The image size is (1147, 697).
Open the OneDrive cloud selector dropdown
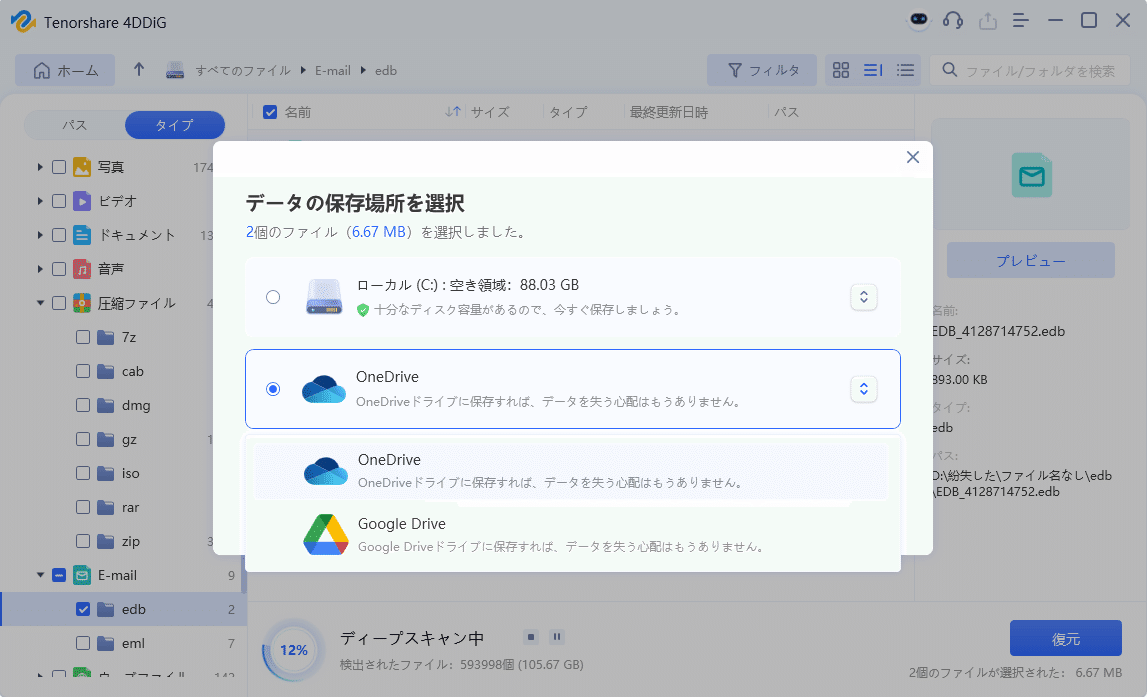[x=864, y=389]
